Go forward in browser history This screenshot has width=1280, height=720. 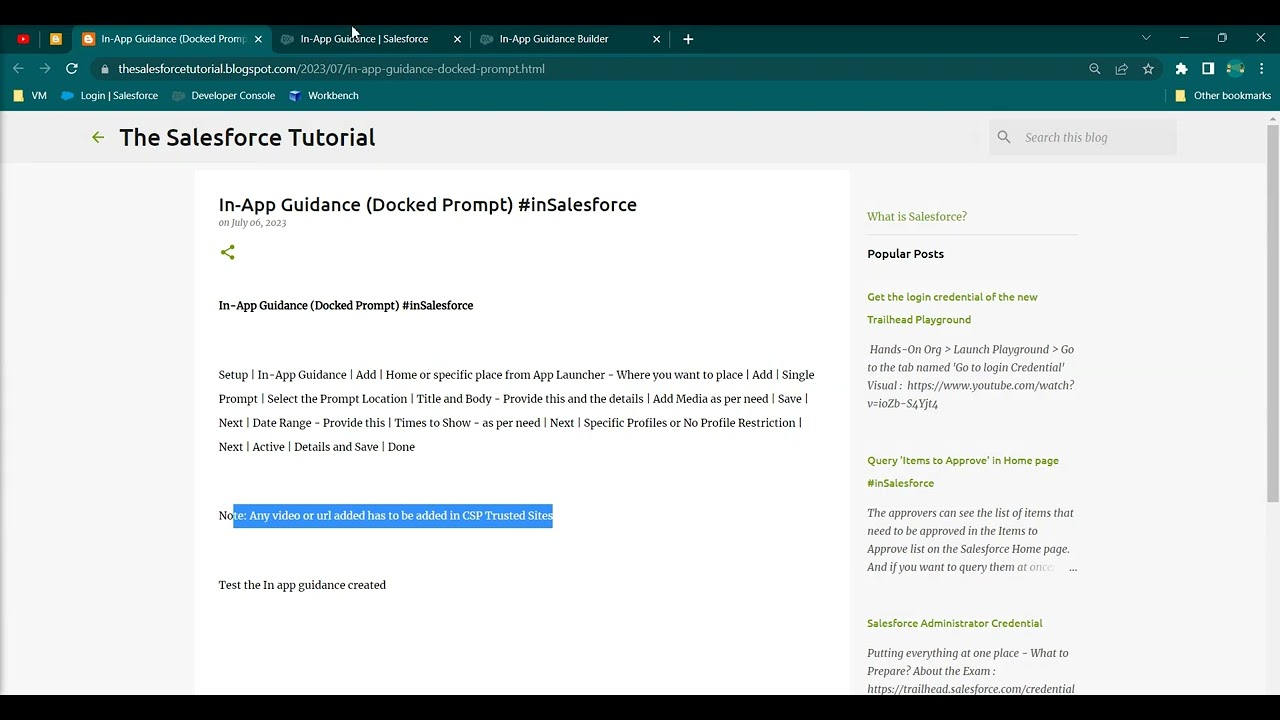pyautogui.click(x=45, y=69)
